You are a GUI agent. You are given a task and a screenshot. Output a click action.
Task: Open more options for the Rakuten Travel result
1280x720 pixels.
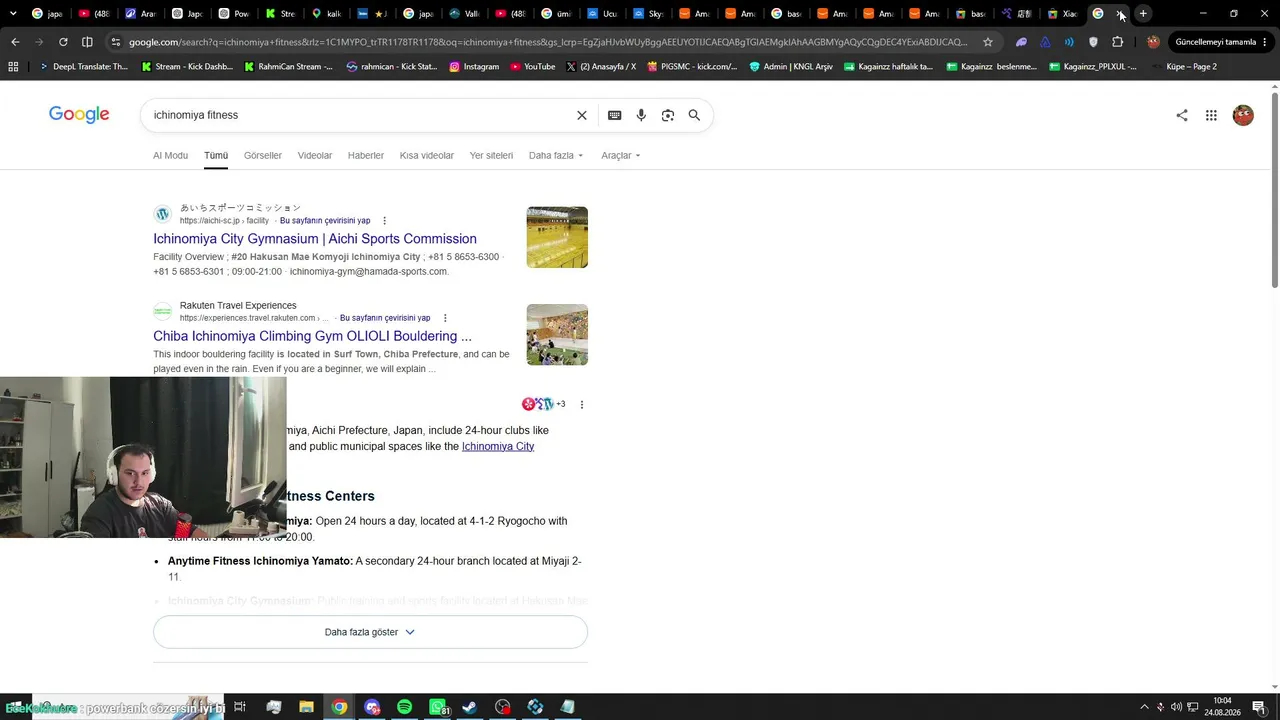click(445, 318)
